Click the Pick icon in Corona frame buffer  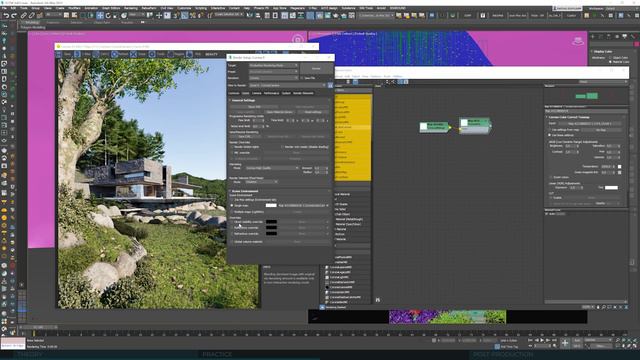(x=189, y=54)
